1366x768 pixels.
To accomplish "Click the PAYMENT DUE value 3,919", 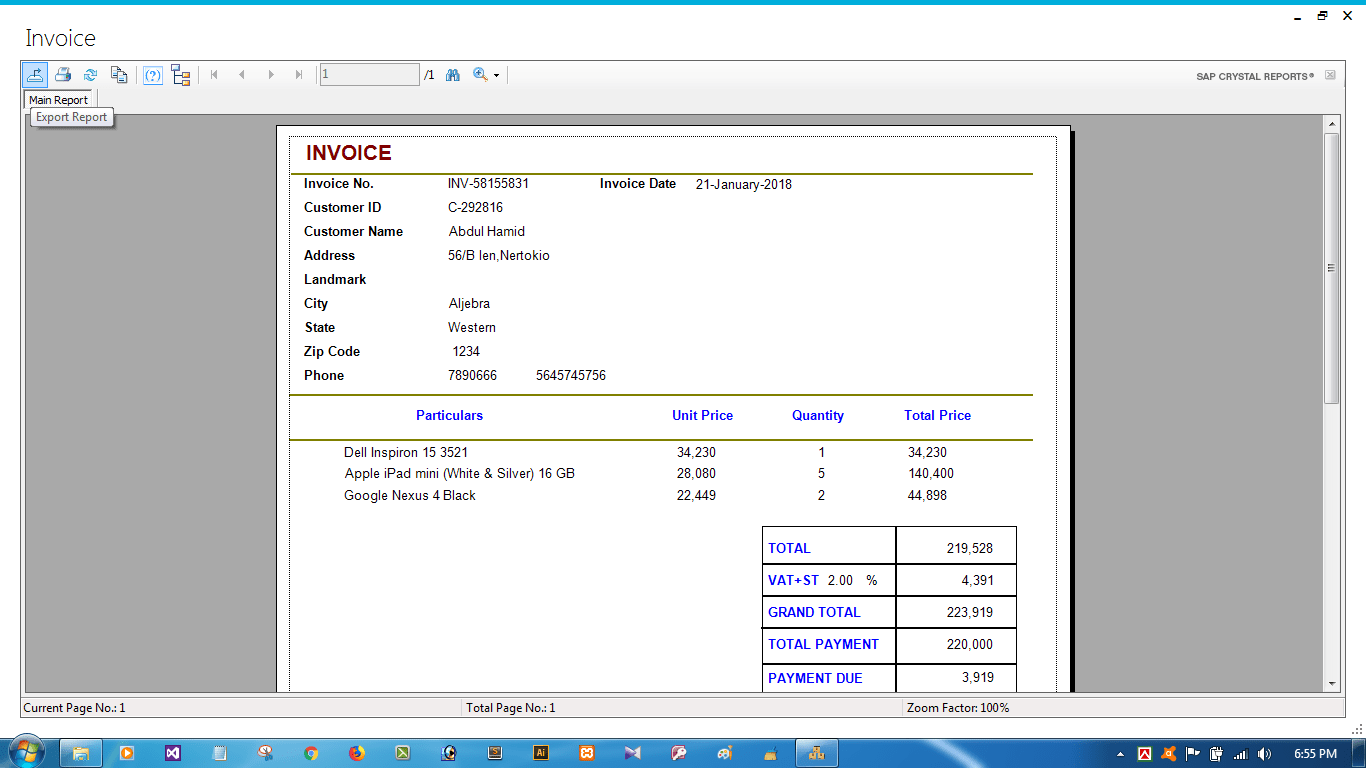I will coord(978,678).
